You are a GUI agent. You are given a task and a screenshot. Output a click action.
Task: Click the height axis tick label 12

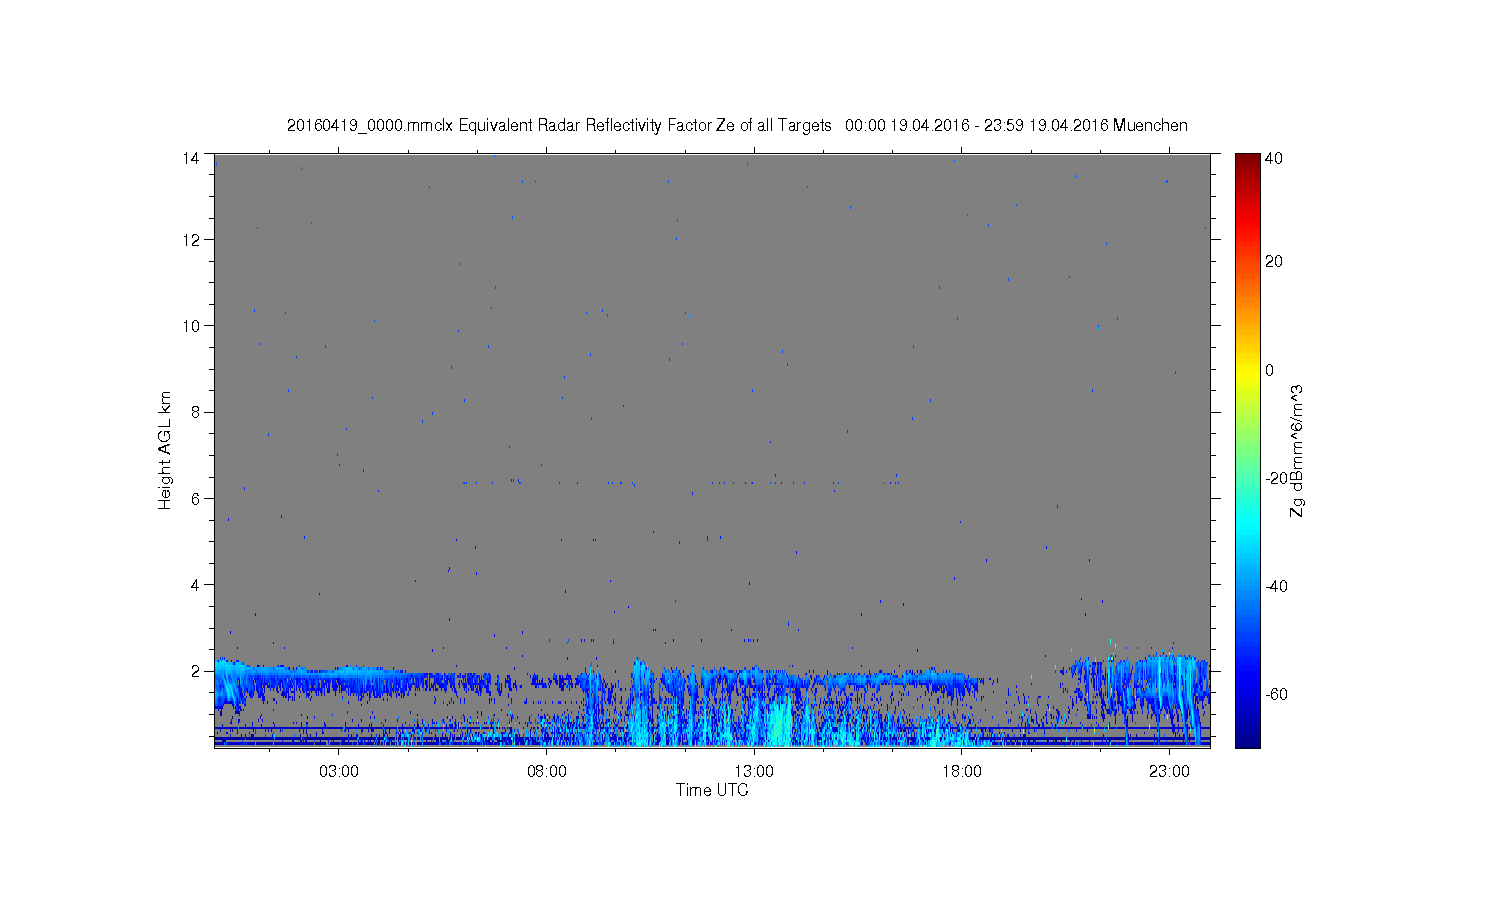pos(191,240)
